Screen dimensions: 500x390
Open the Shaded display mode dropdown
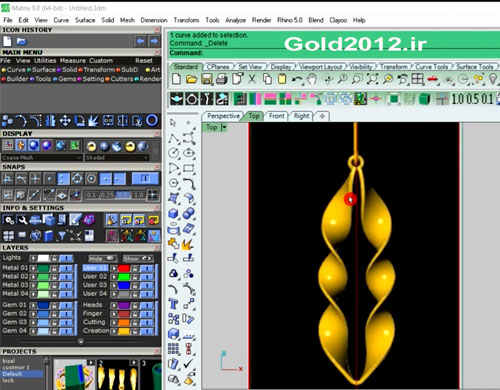[x=117, y=158]
